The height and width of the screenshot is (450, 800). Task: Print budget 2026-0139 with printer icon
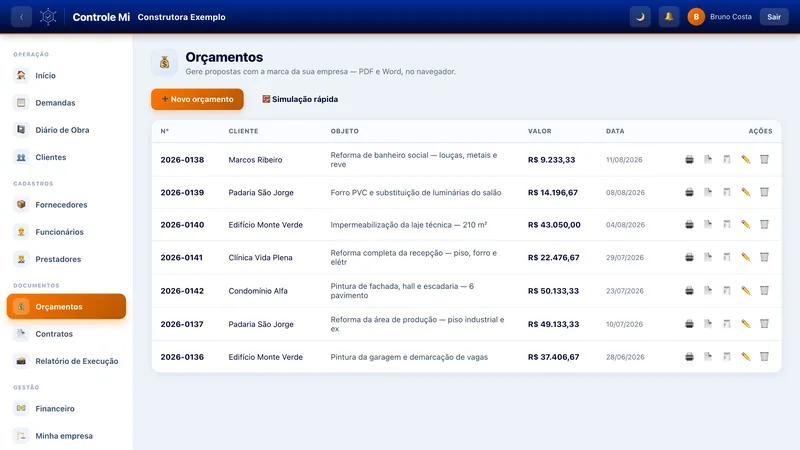(x=689, y=192)
